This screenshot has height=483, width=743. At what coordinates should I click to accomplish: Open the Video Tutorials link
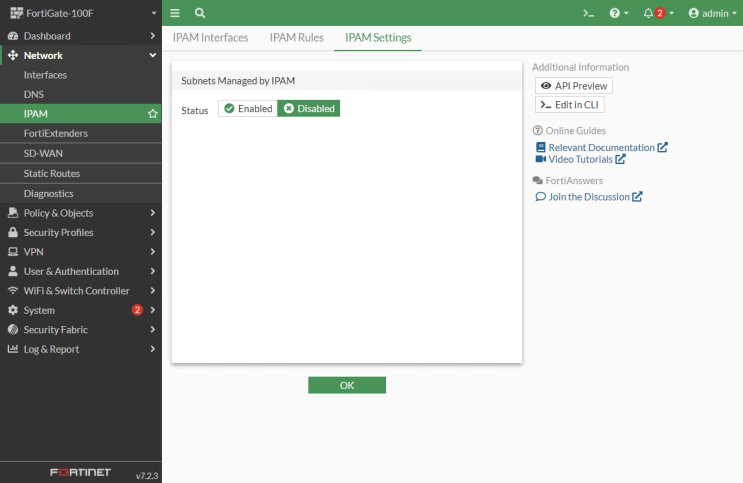pos(580,159)
